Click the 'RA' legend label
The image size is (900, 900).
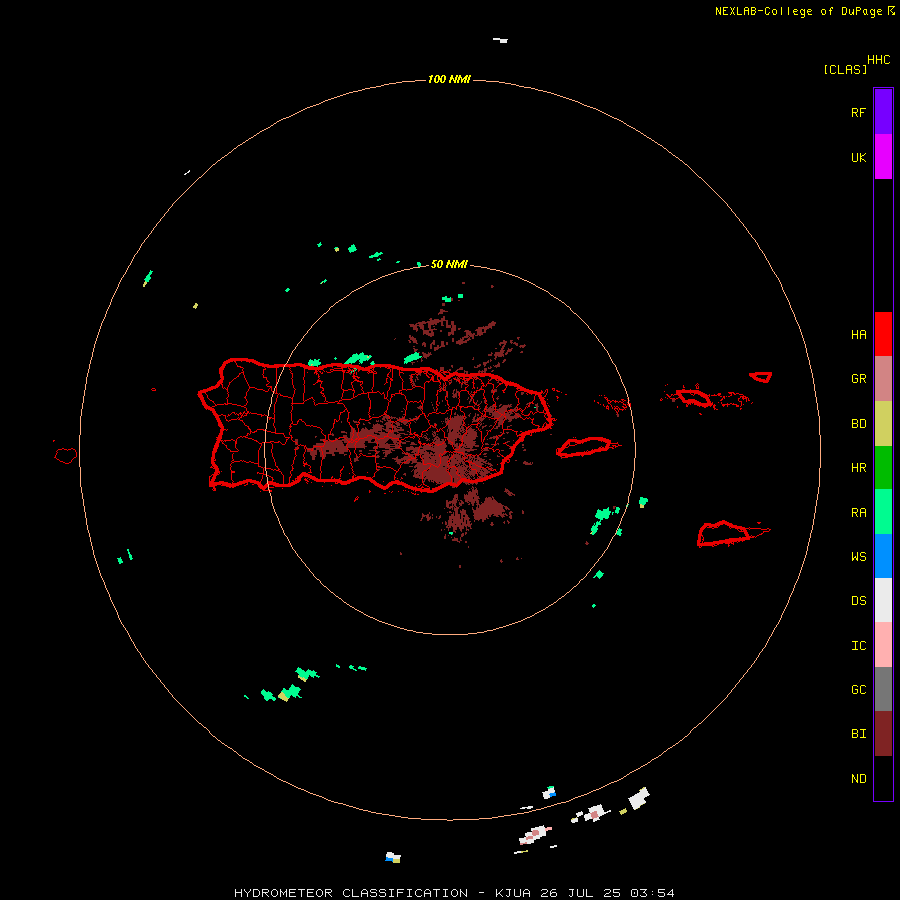pyautogui.click(x=859, y=513)
